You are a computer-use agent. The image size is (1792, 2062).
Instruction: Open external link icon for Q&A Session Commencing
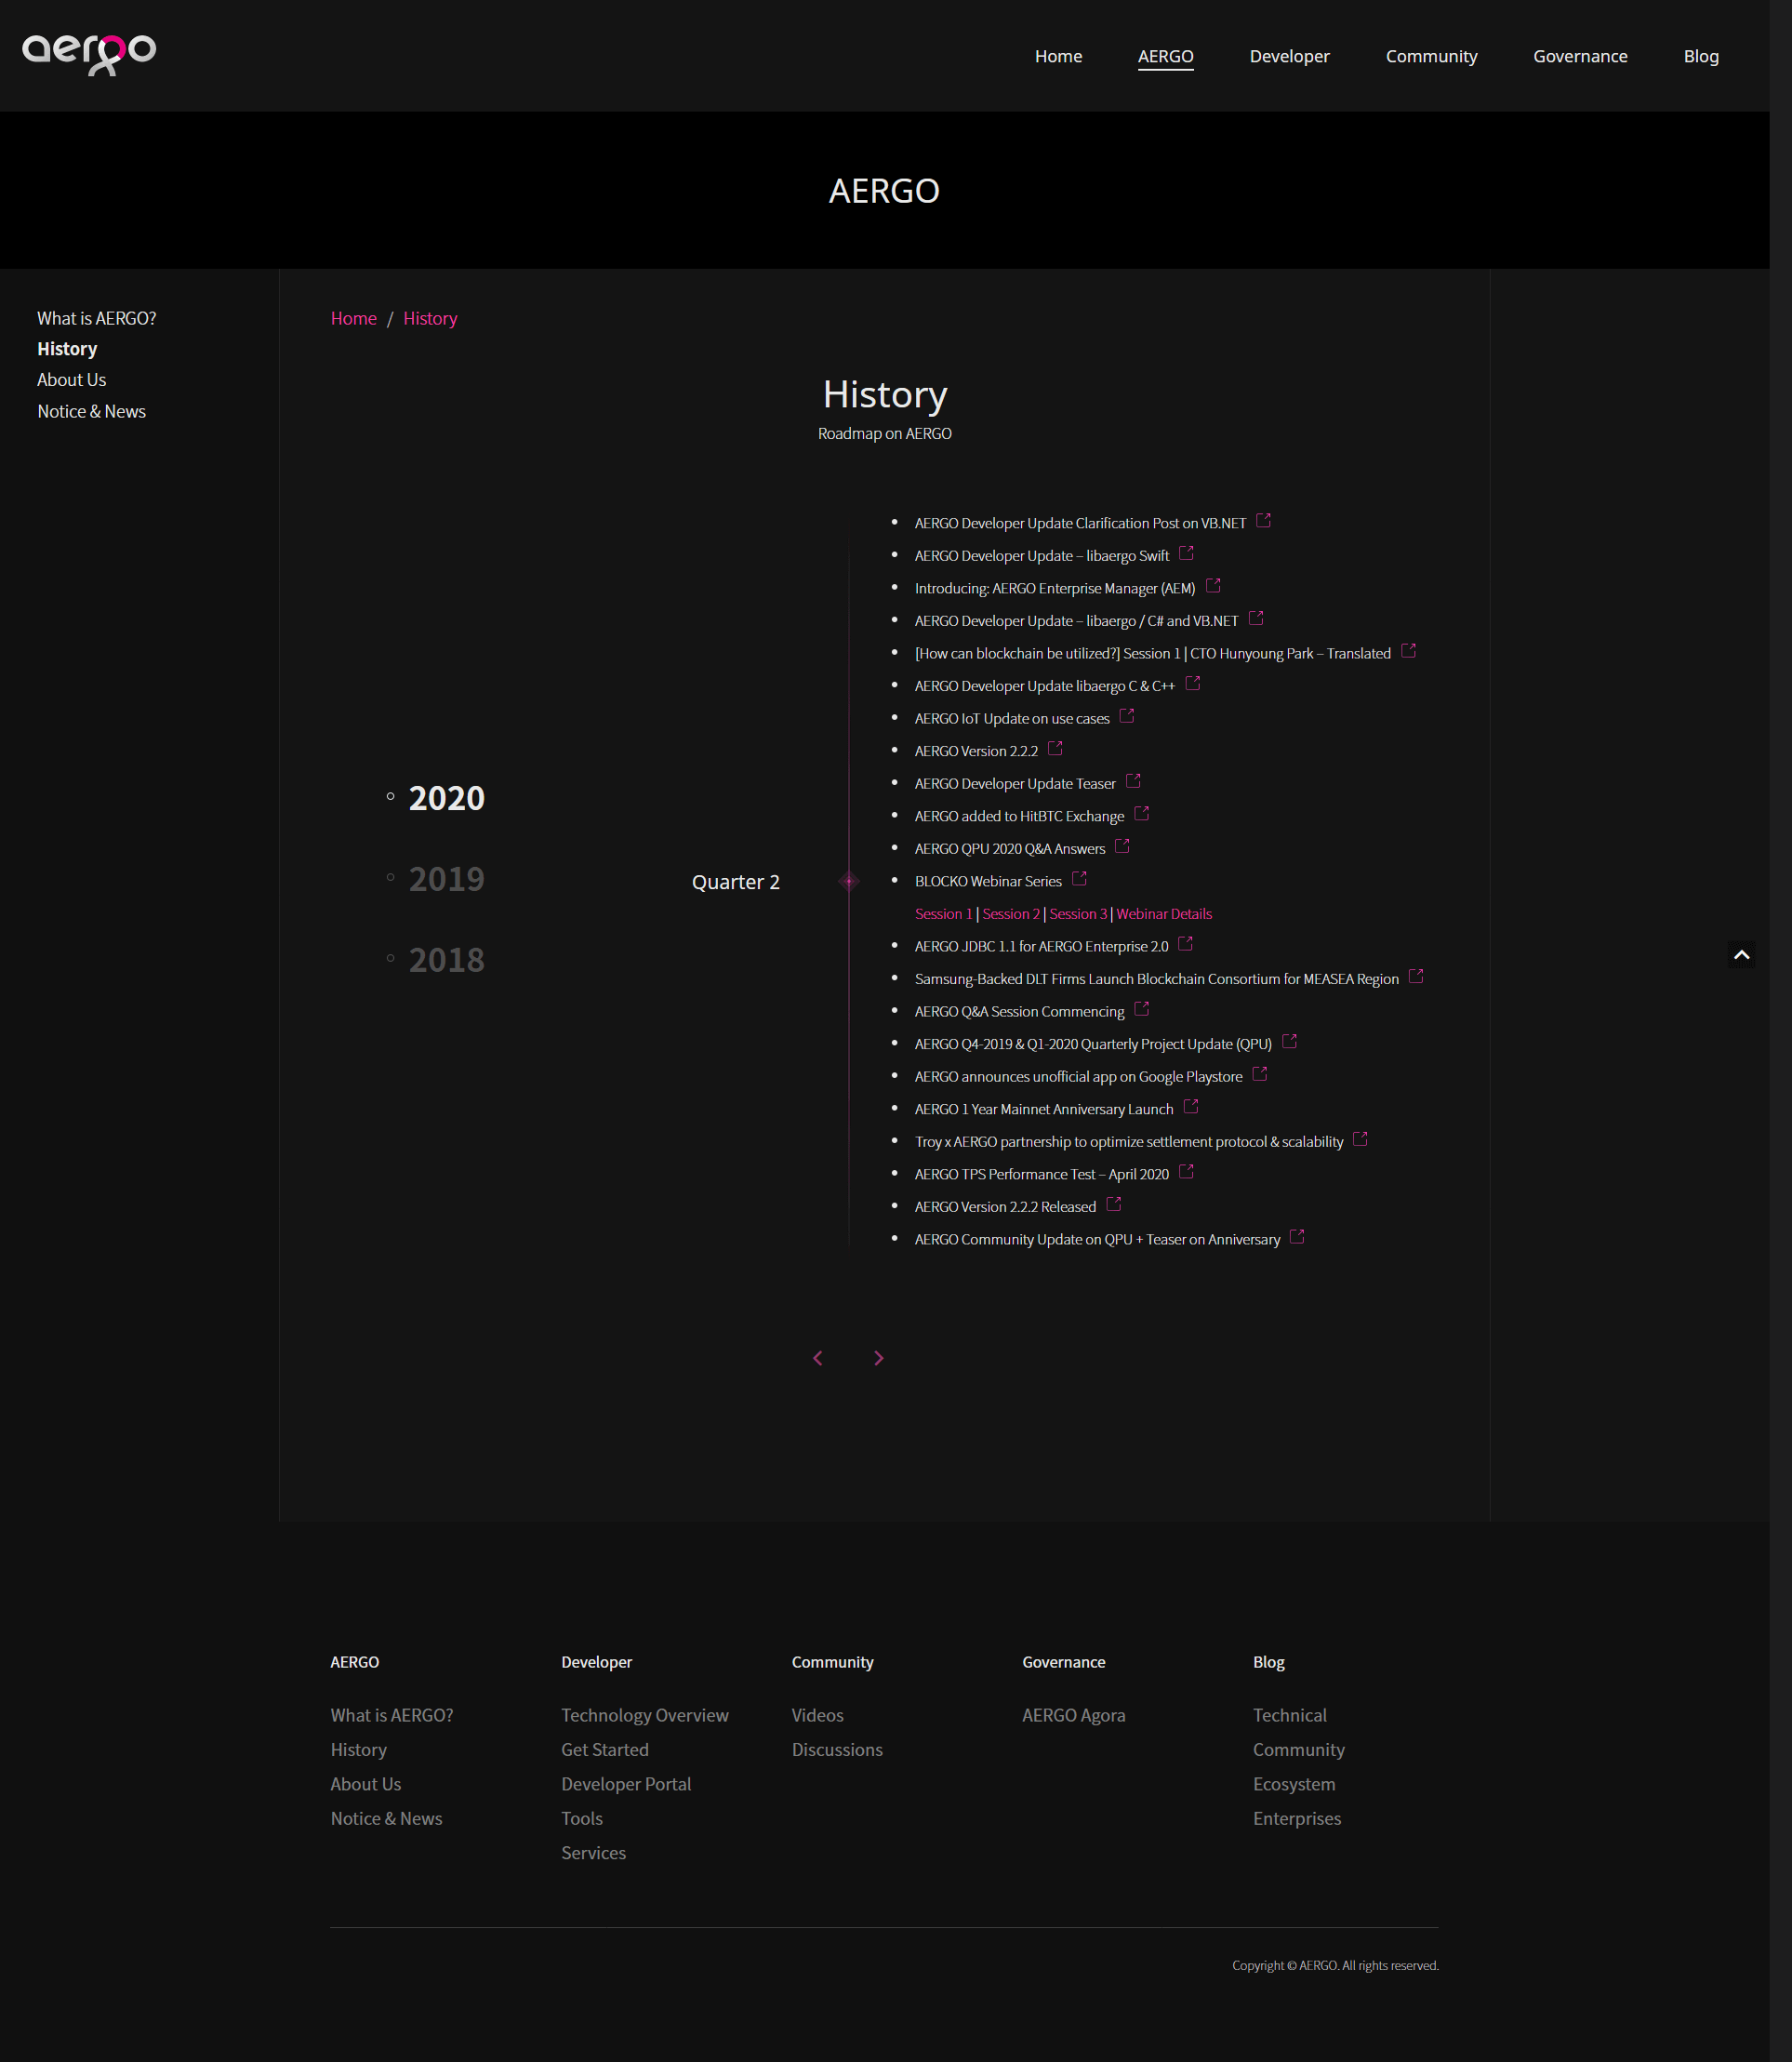pos(1142,1009)
